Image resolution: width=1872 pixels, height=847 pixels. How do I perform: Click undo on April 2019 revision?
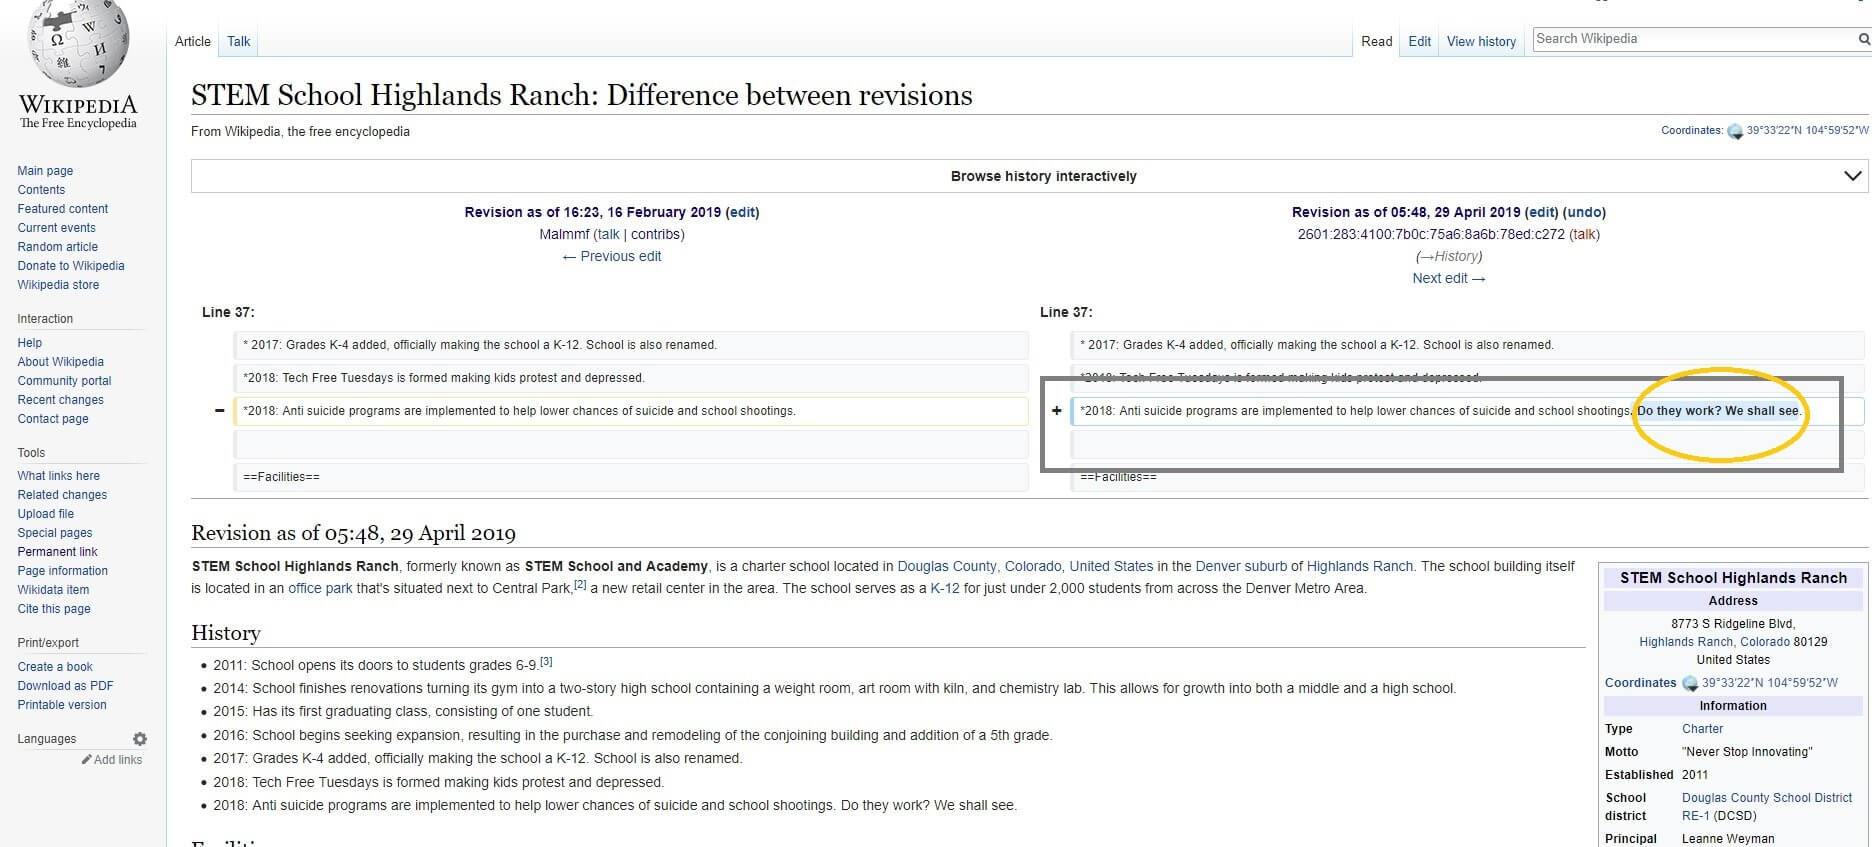click(x=1584, y=212)
